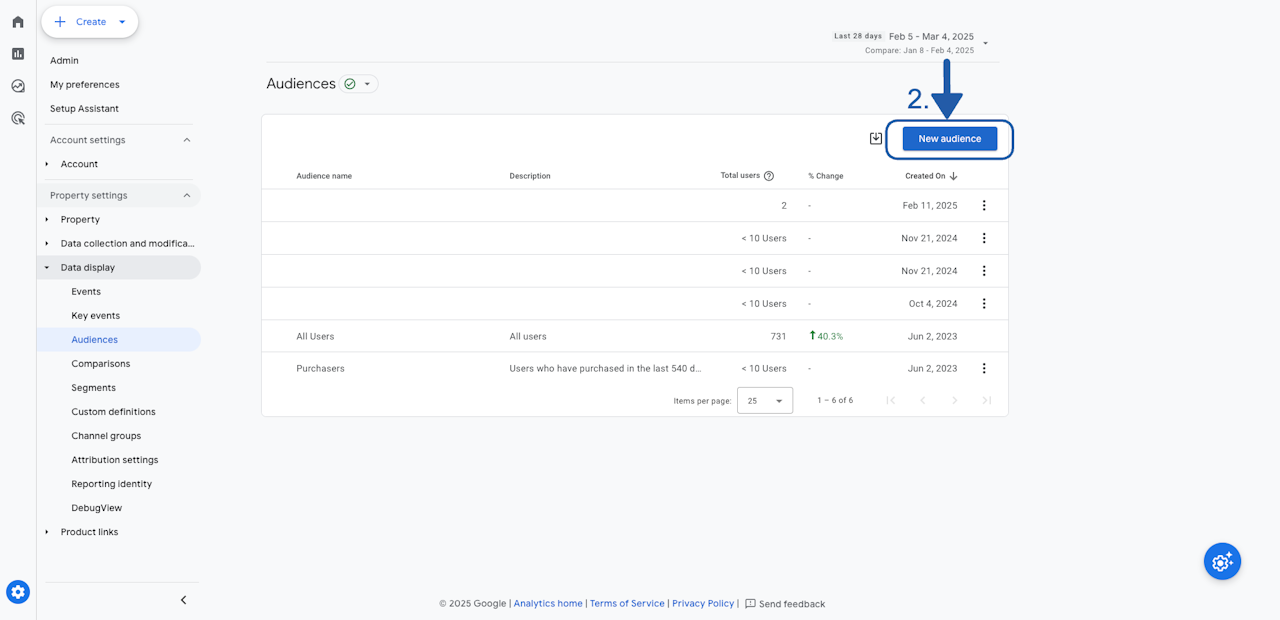Screen dimensions: 1280x620
Task: Click the Total users help icon
Action: pyautogui.click(x=769, y=176)
